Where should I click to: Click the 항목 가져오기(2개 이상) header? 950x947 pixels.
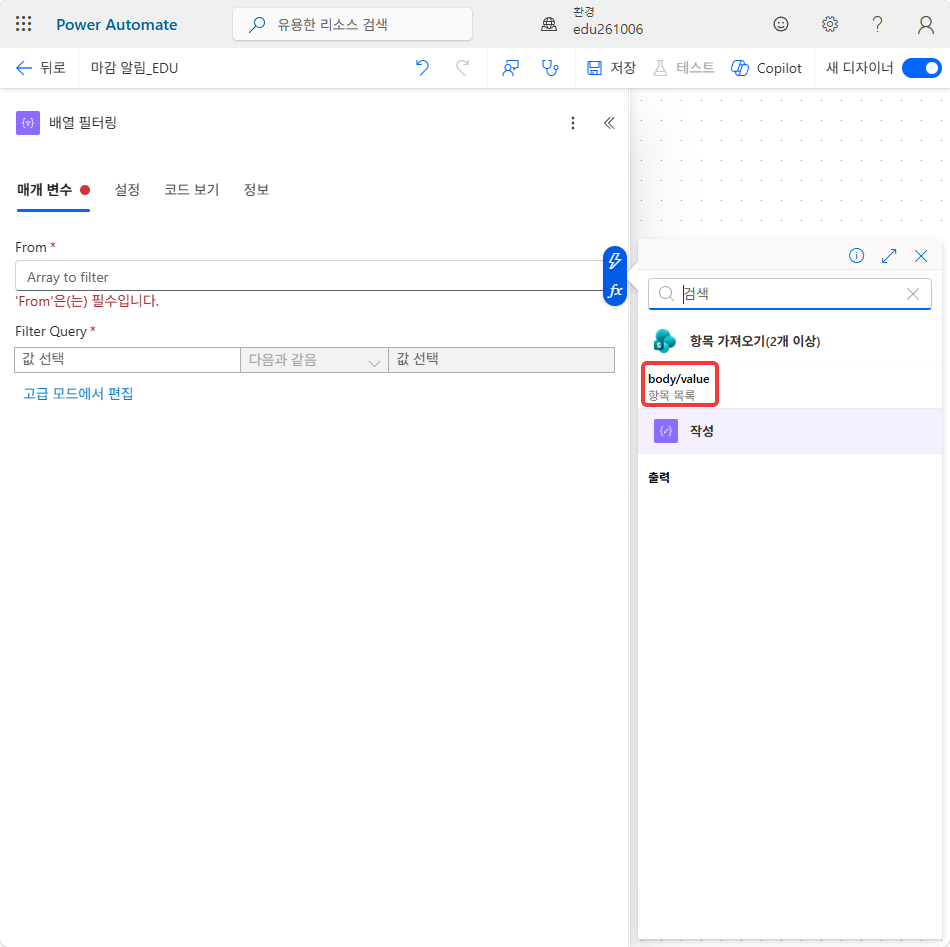789,341
